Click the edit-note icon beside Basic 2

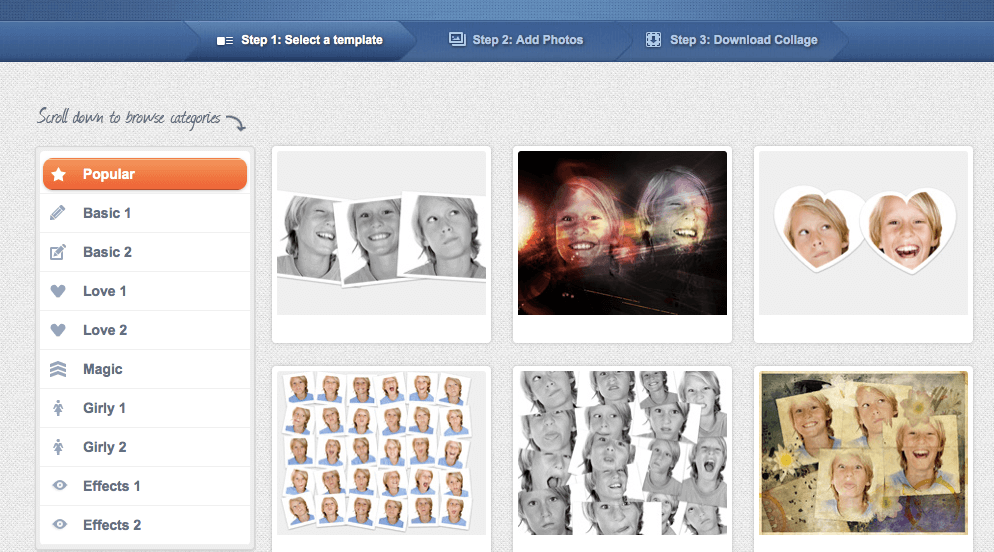[59, 252]
